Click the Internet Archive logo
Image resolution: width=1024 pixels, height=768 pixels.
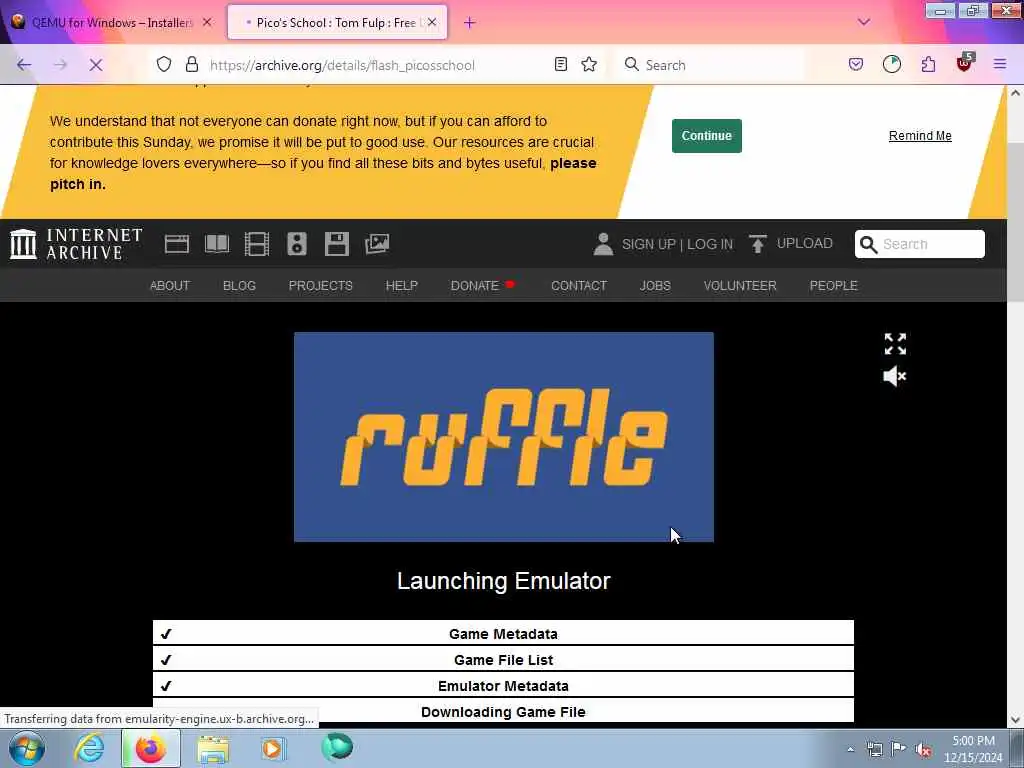[x=76, y=244]
